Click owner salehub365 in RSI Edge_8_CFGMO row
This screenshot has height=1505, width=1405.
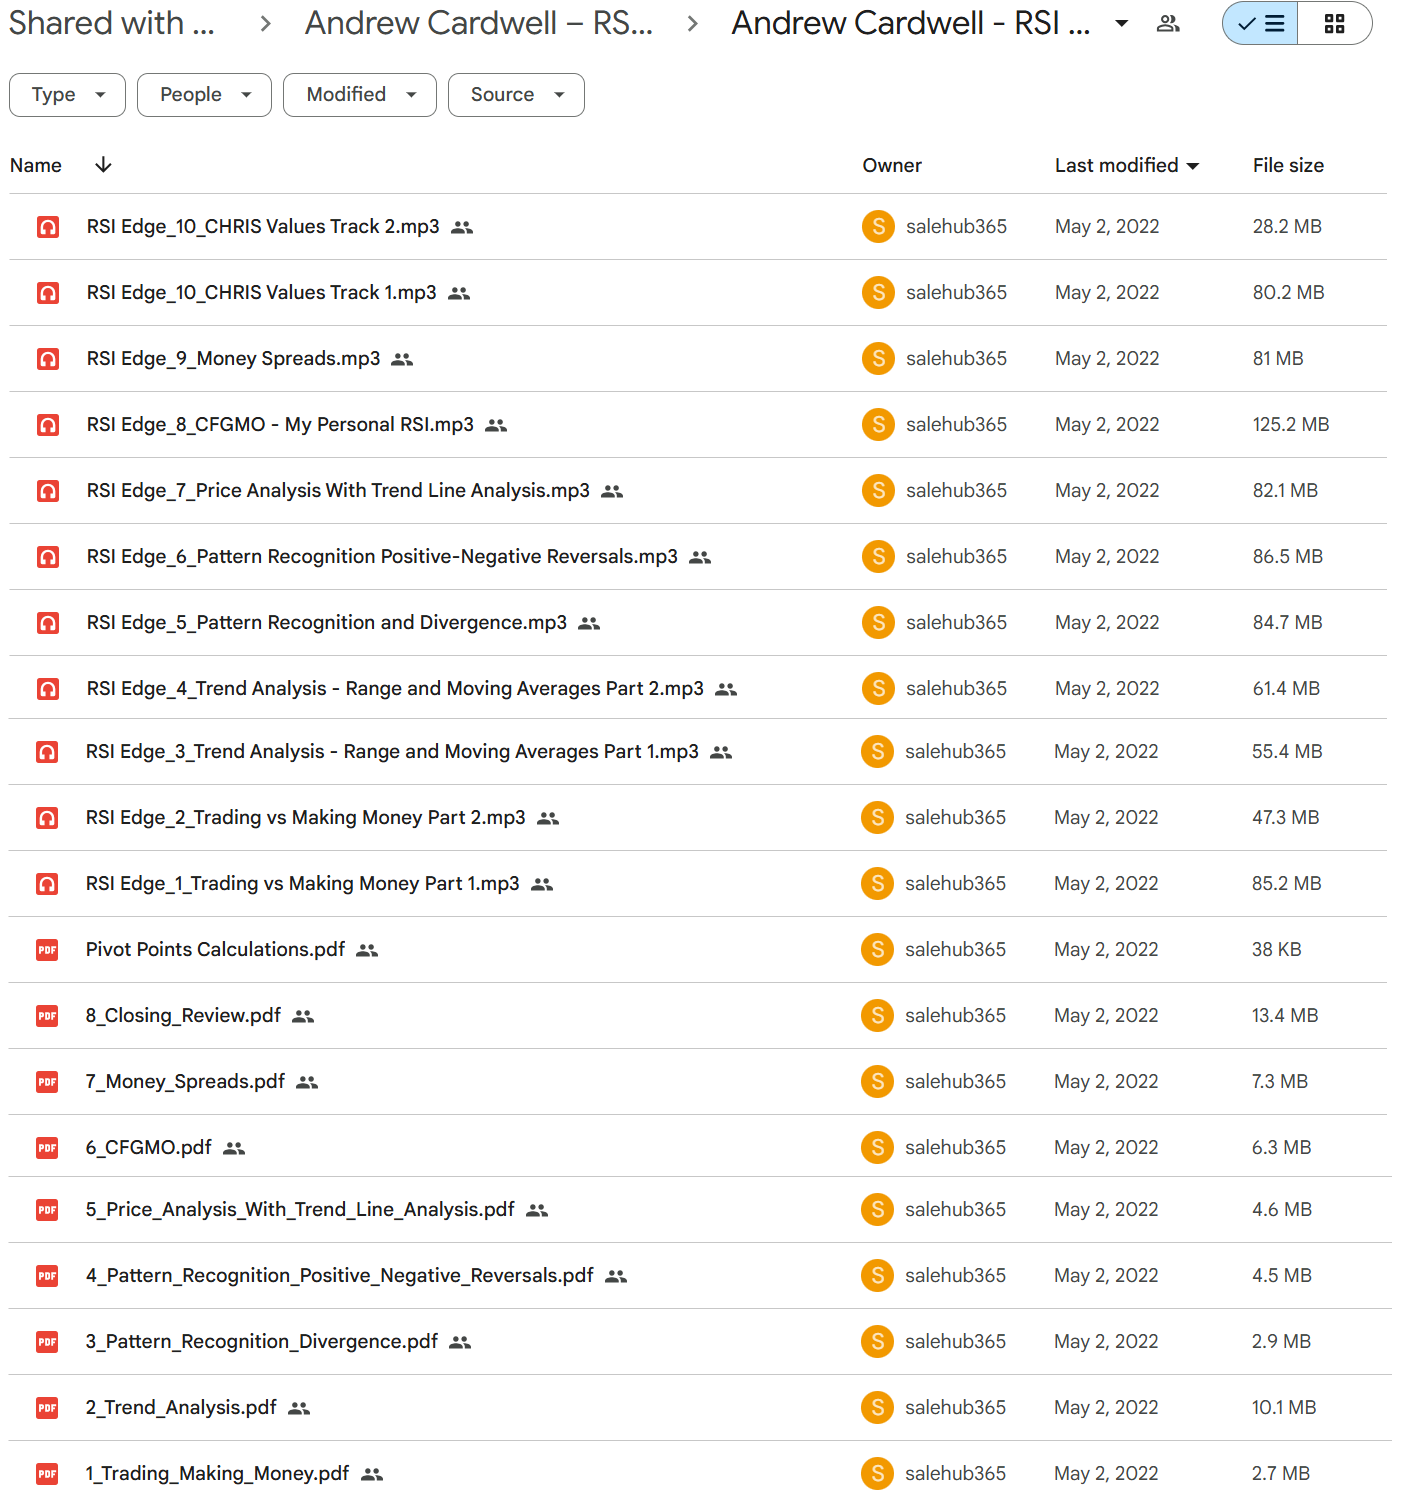pyautogui.click(x=956, y=425)
